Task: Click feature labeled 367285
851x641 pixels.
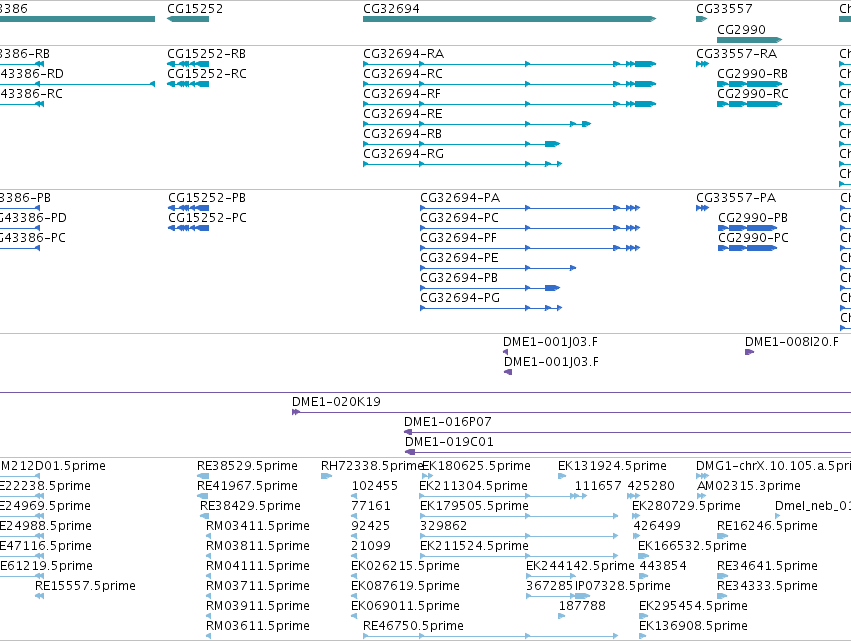Action: tap(549, 587)
